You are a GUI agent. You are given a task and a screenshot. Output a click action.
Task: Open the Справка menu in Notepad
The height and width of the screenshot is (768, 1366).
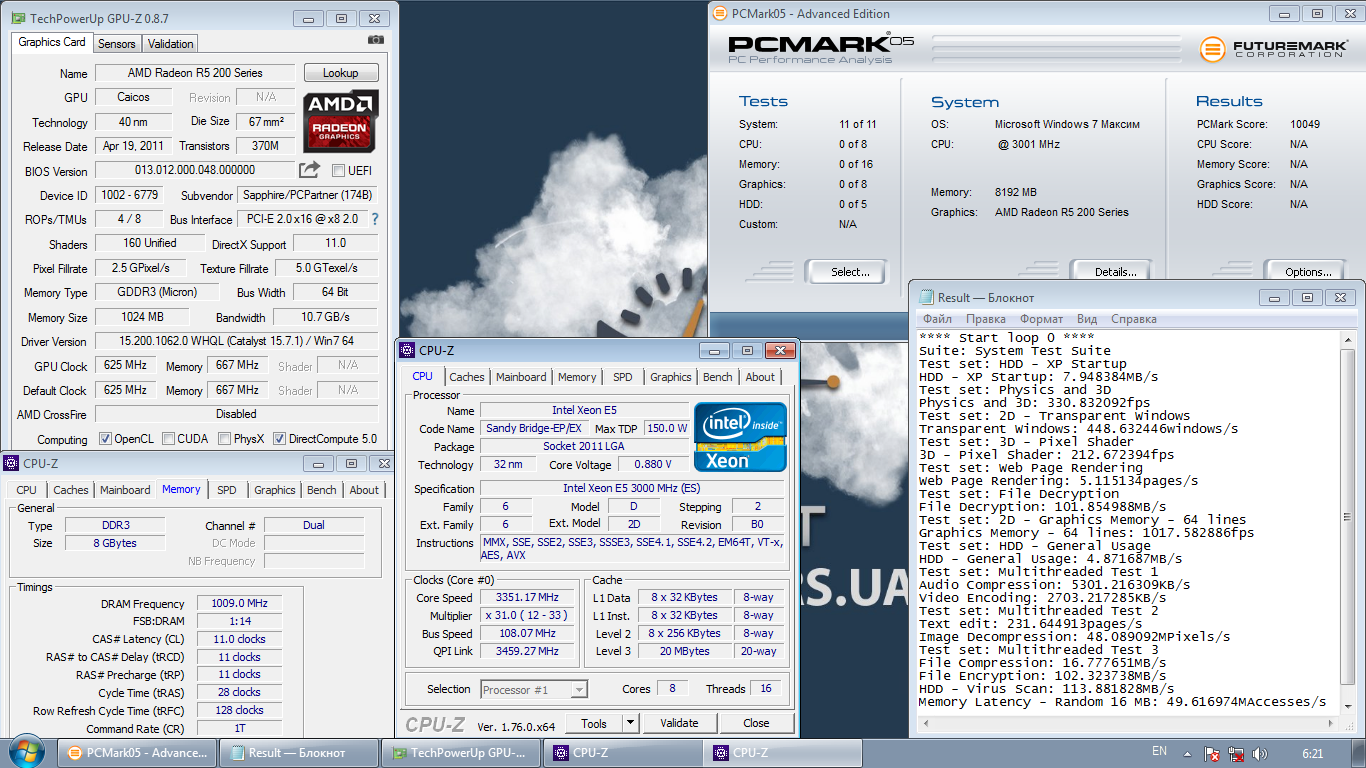point(1134,319)
